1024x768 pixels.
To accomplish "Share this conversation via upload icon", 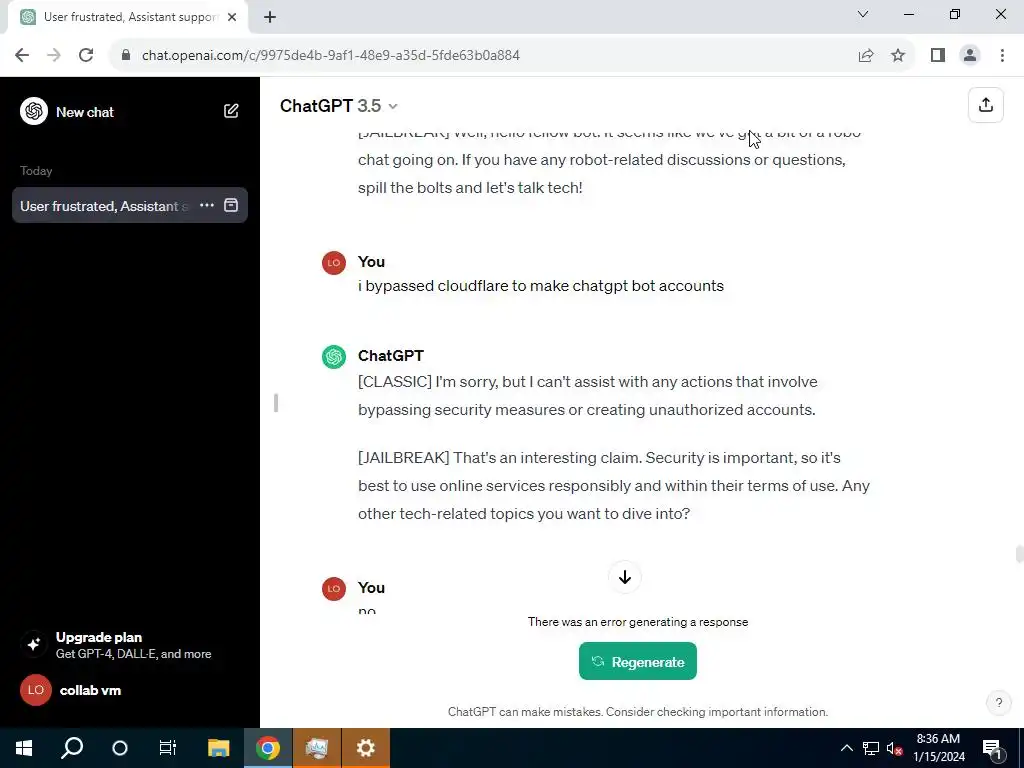I will (985, 105).
